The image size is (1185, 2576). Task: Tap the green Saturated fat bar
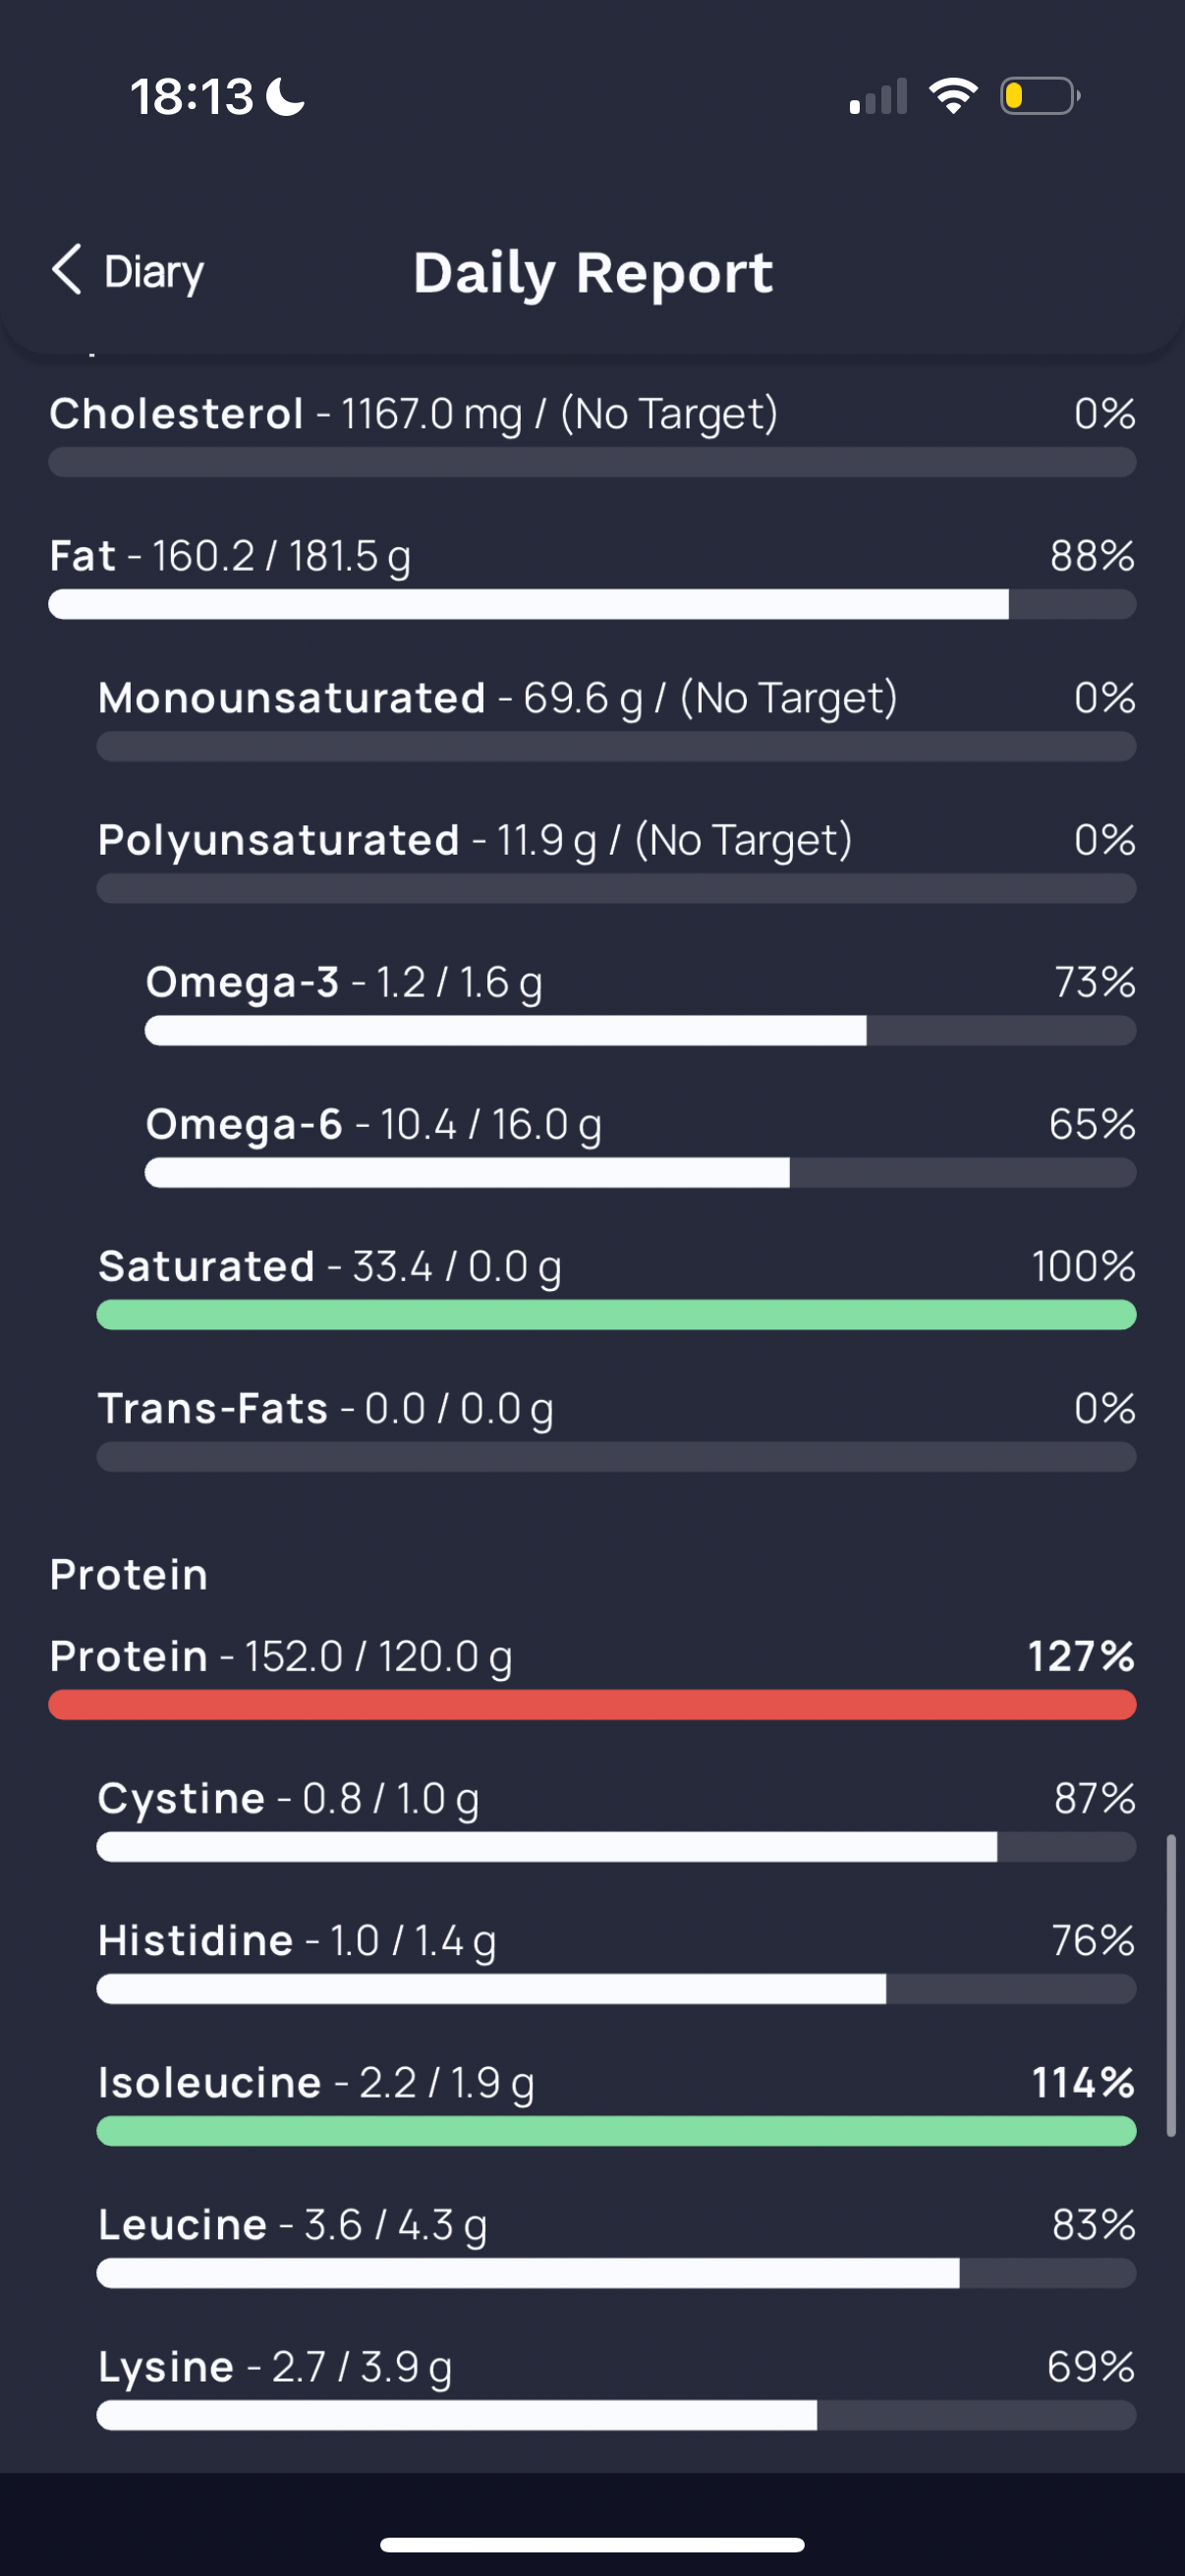[x=616, y=1314]
